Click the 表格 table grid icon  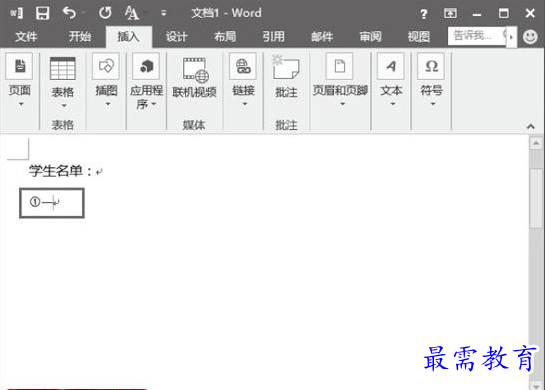pyautogui.click(x=63, y=68)
